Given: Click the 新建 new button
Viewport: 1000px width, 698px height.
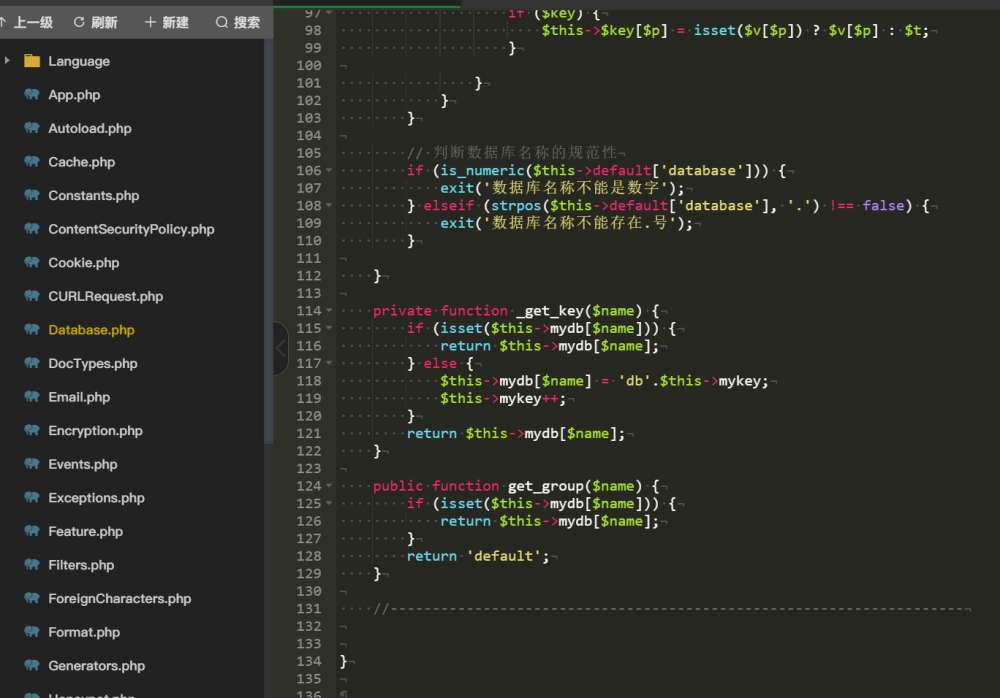Looking at the screenshot, I should click(x=166, y=23).
